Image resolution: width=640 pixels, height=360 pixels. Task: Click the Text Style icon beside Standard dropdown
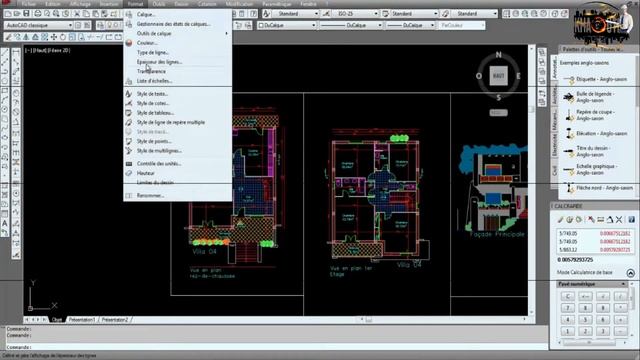(x=267, y=13)
